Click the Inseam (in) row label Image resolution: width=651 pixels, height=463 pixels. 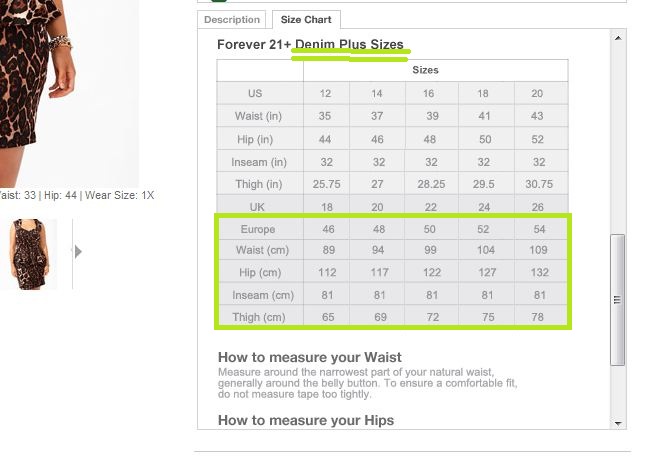pos(259,162)
